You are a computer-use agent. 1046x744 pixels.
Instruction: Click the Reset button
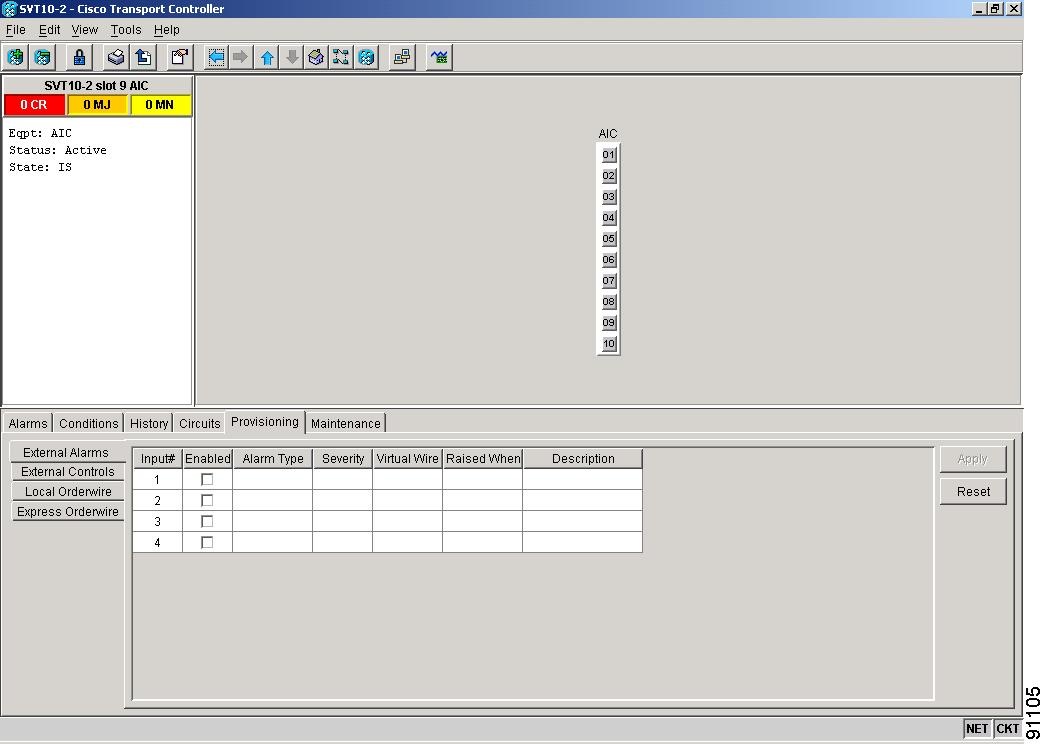[973, 492]
